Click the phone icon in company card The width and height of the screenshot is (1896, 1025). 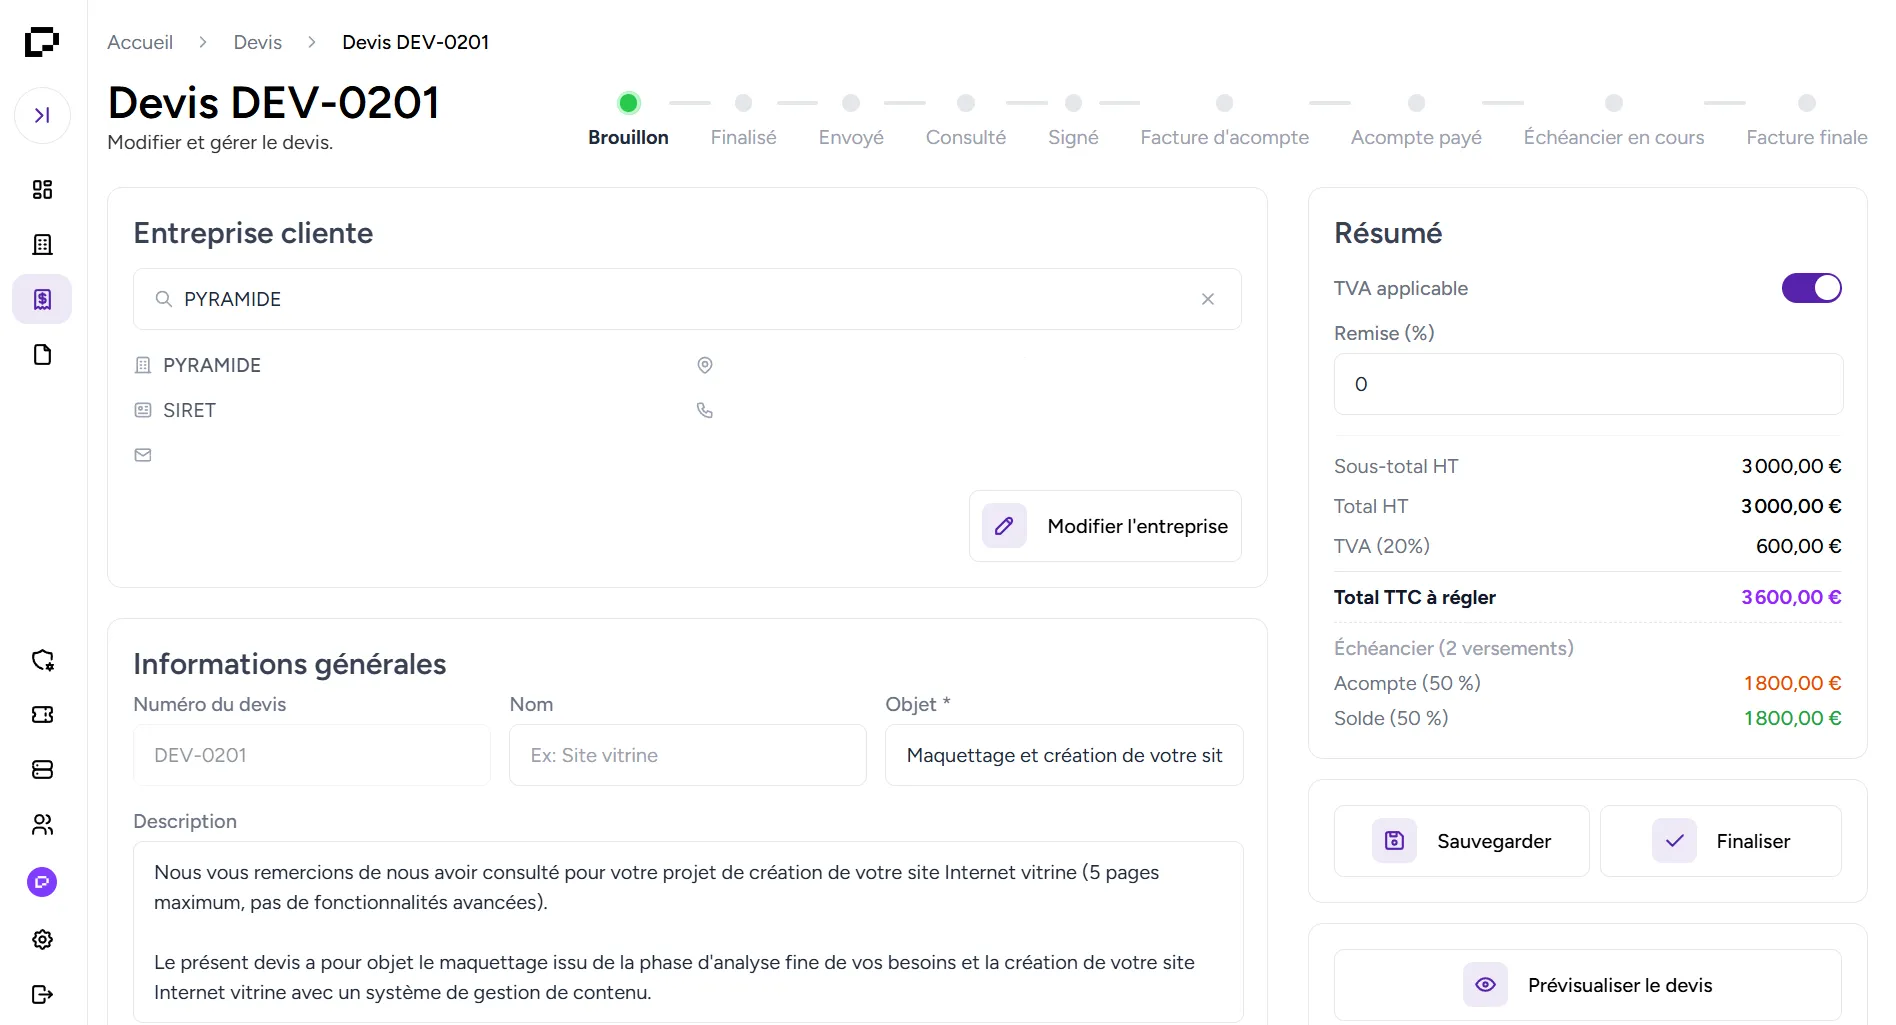[x=705, y=410]
